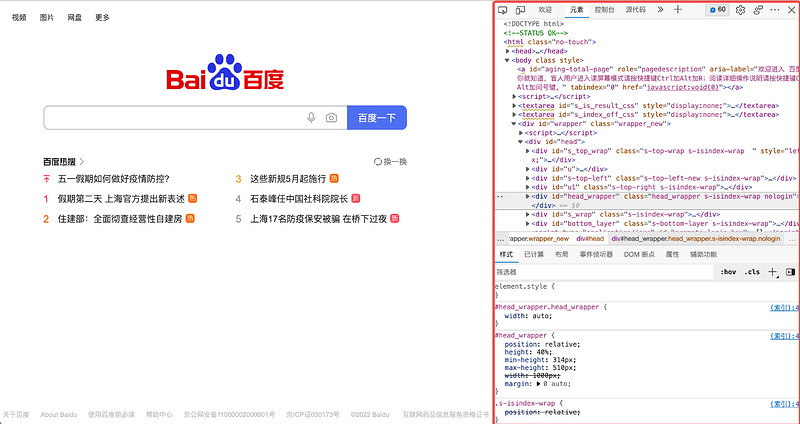Open the 源代码 tab
800x424 pixels.
tap(636, 10)
